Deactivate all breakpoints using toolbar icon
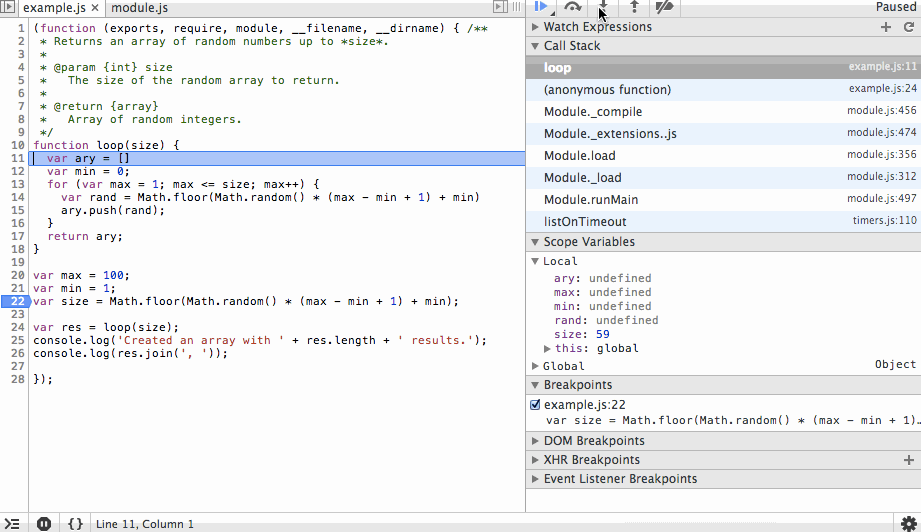The width and height of the screenshot is (921, 532). (x=664, y=7)
